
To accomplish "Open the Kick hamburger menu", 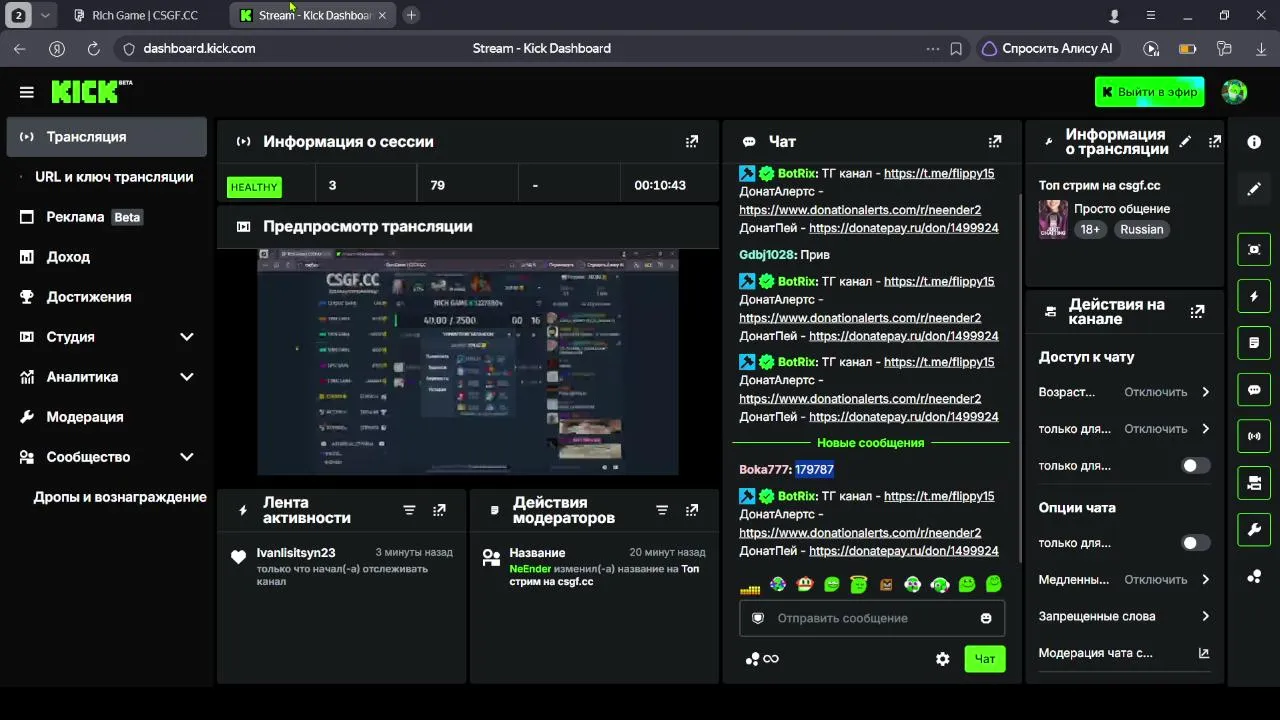I will pos(26,92).
